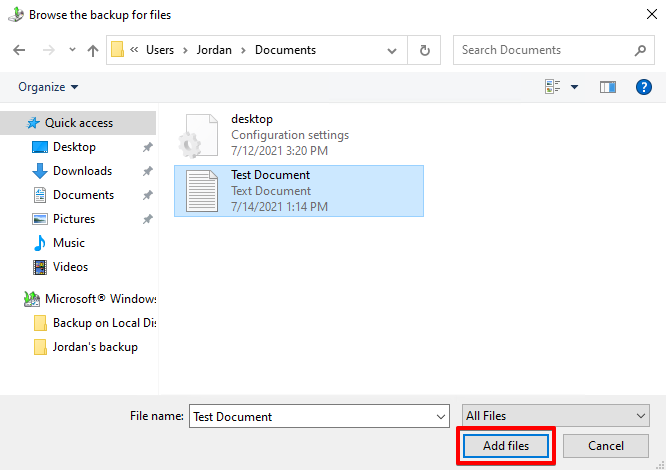Click the backup icon in title bar

coord(16,14)
